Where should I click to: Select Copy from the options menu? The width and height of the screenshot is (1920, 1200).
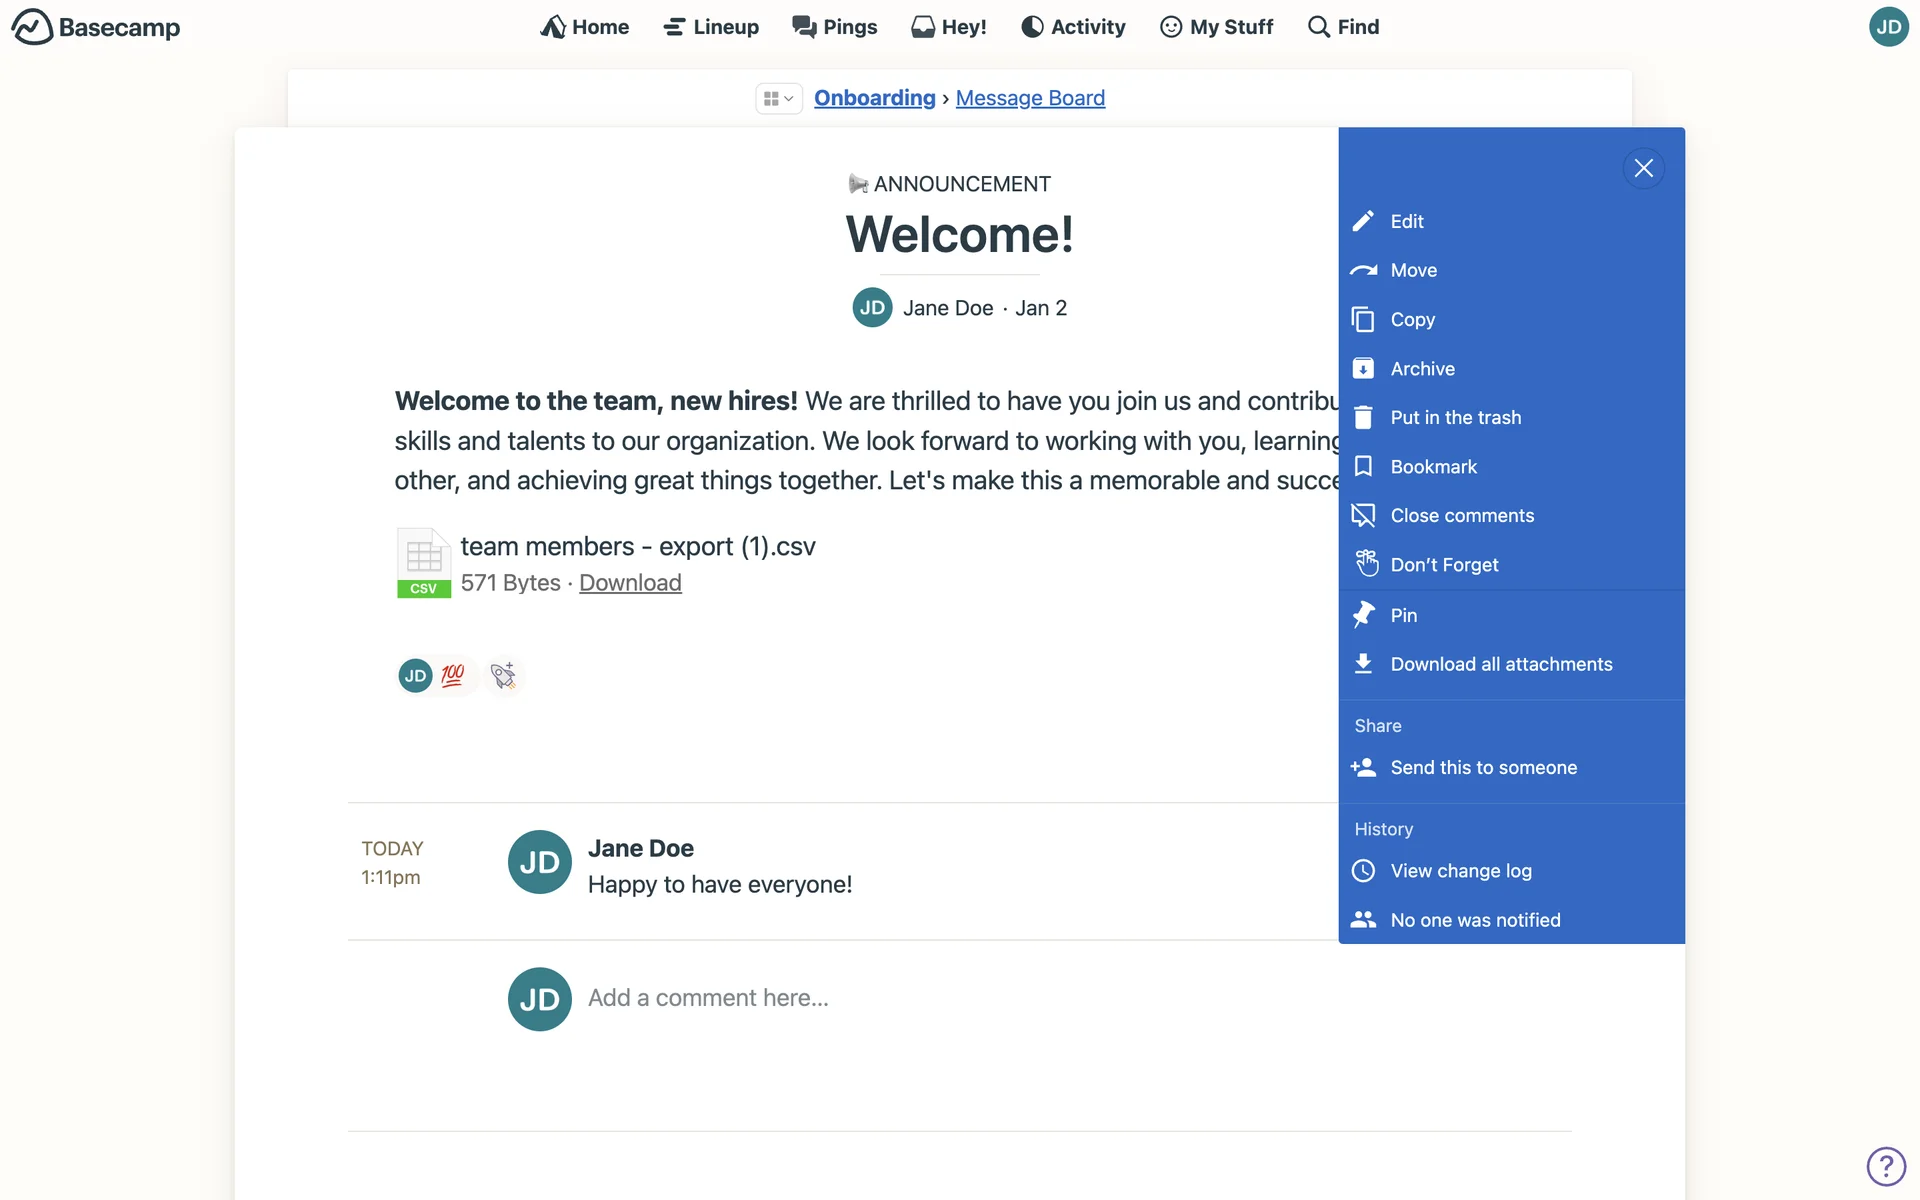pos(1412,320)
